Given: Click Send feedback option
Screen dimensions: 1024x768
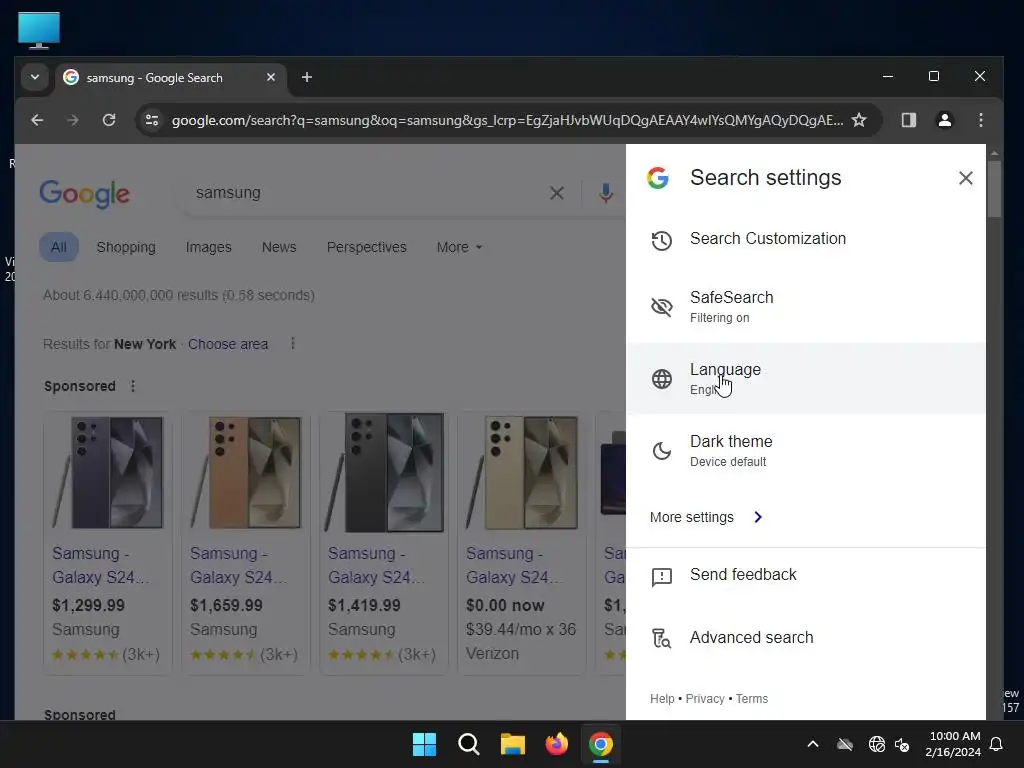Looking at the screenshot, I should (805, 575).
